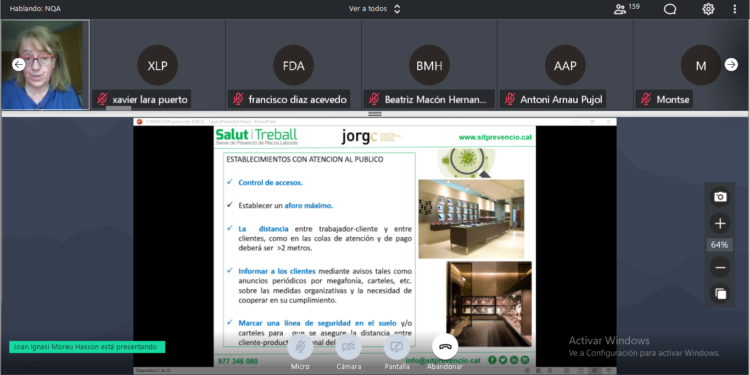Click the upper jewelry store photo
The width and height of the screenshot is (750, 375).
click(x=471, y=219)
